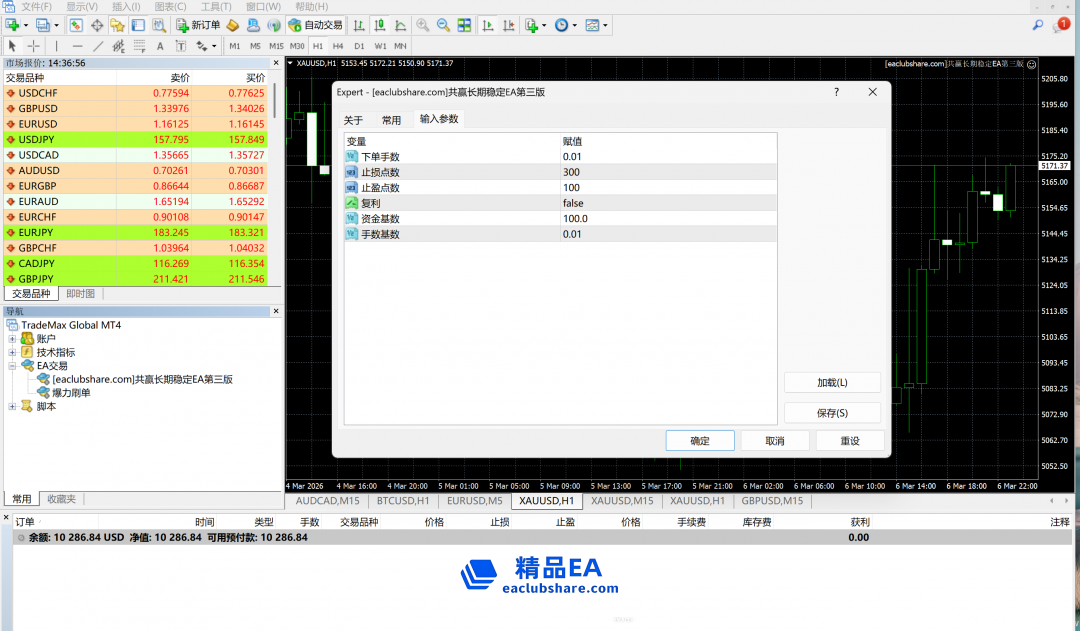The width and height of the screenshot is (1080, 631).
Task: Open the XAUUSD,M15 chart tab
Action: [x=621, y=501]
